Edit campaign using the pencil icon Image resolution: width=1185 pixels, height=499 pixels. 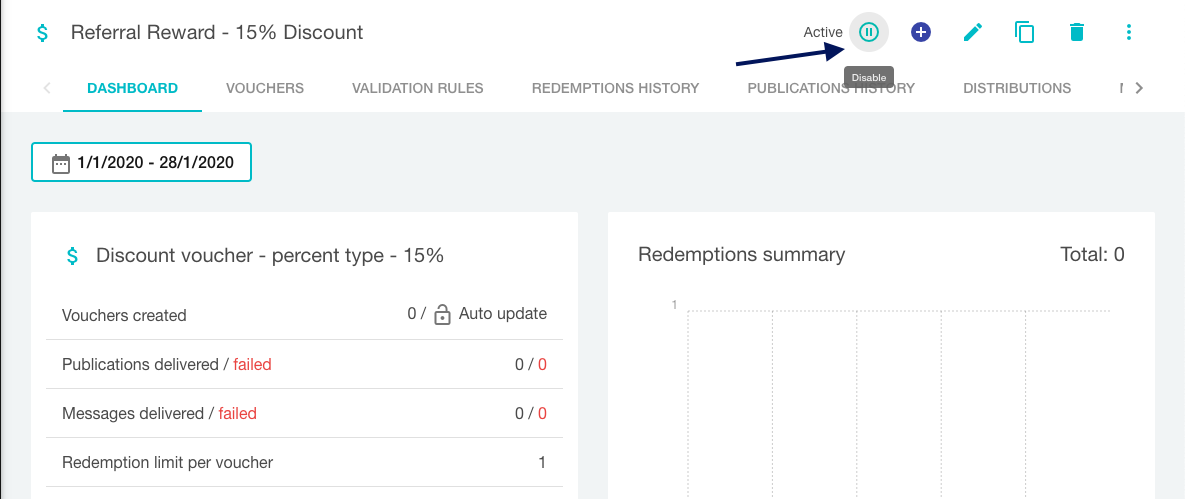(x=973, y=33)
